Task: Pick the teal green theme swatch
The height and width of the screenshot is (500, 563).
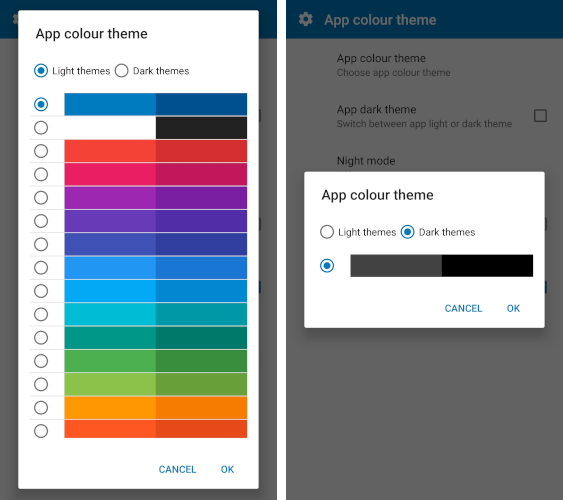Action: (155, 337)
